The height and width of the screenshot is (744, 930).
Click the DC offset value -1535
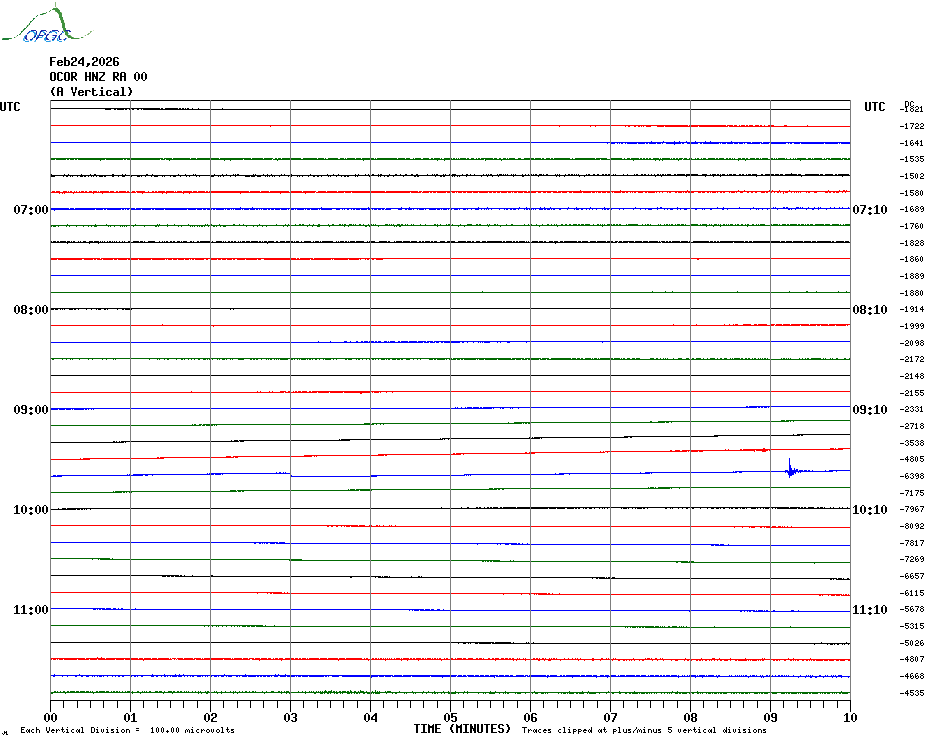[912, 159]
